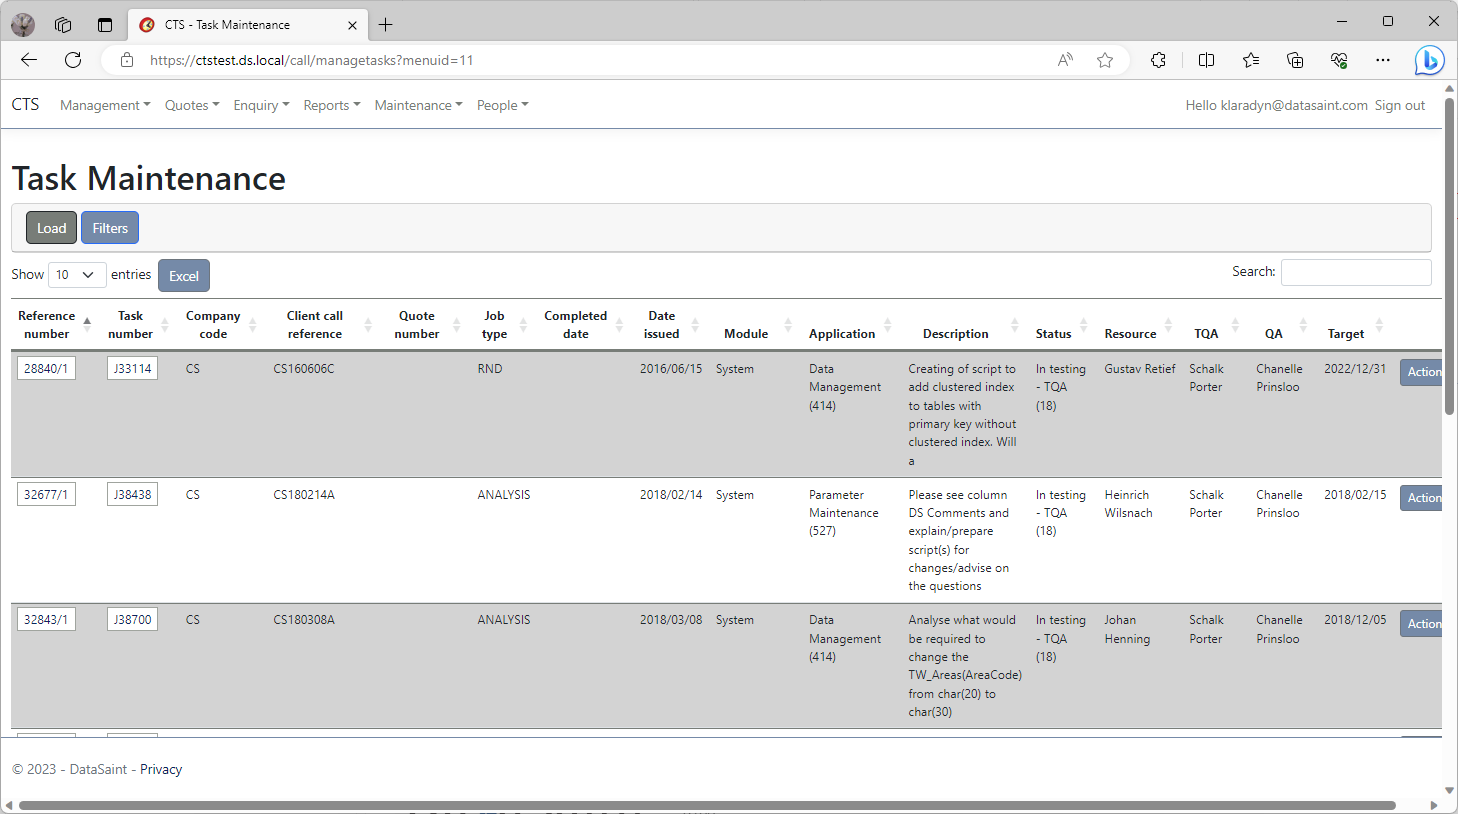Sort table by TQA column
Viewport: 1458px width, 814px height.
1215,325
